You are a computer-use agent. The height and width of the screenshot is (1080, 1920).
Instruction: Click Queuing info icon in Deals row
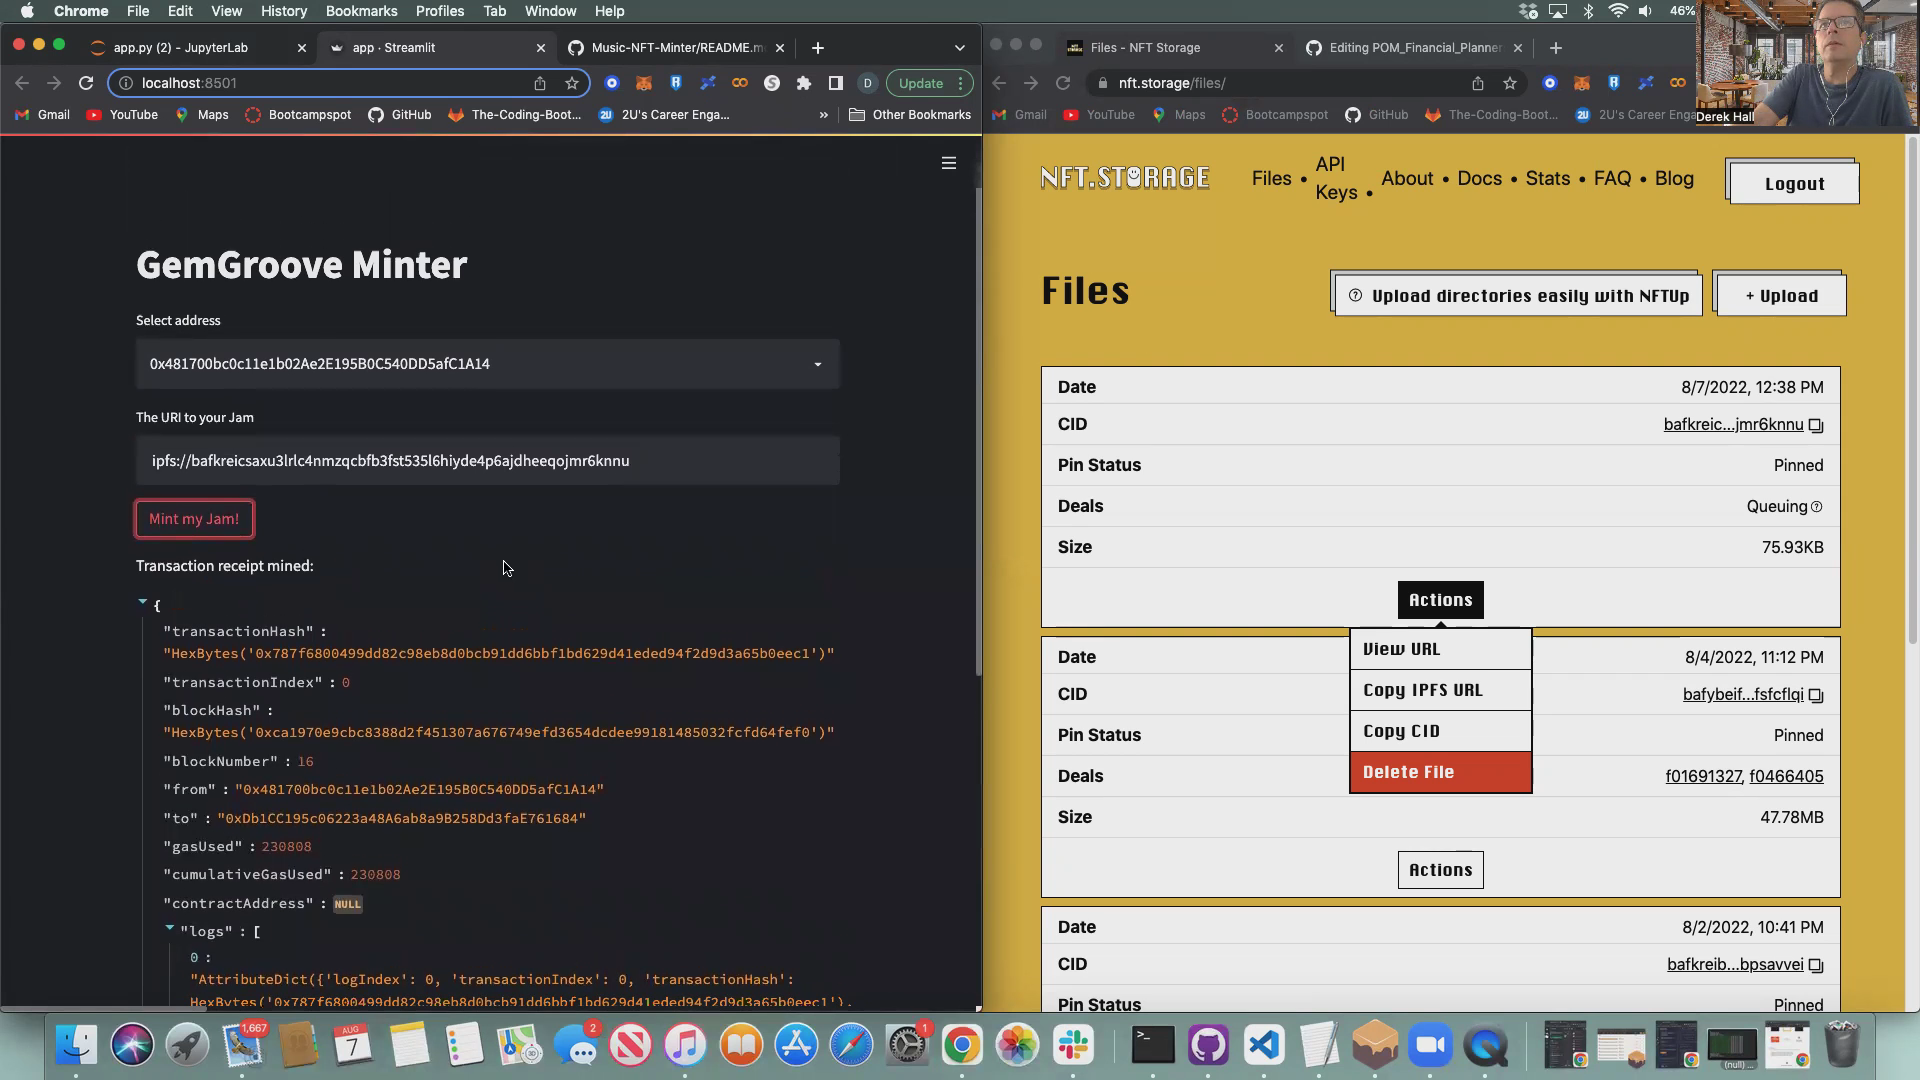pyautogui.click(x=1817, y=507)
